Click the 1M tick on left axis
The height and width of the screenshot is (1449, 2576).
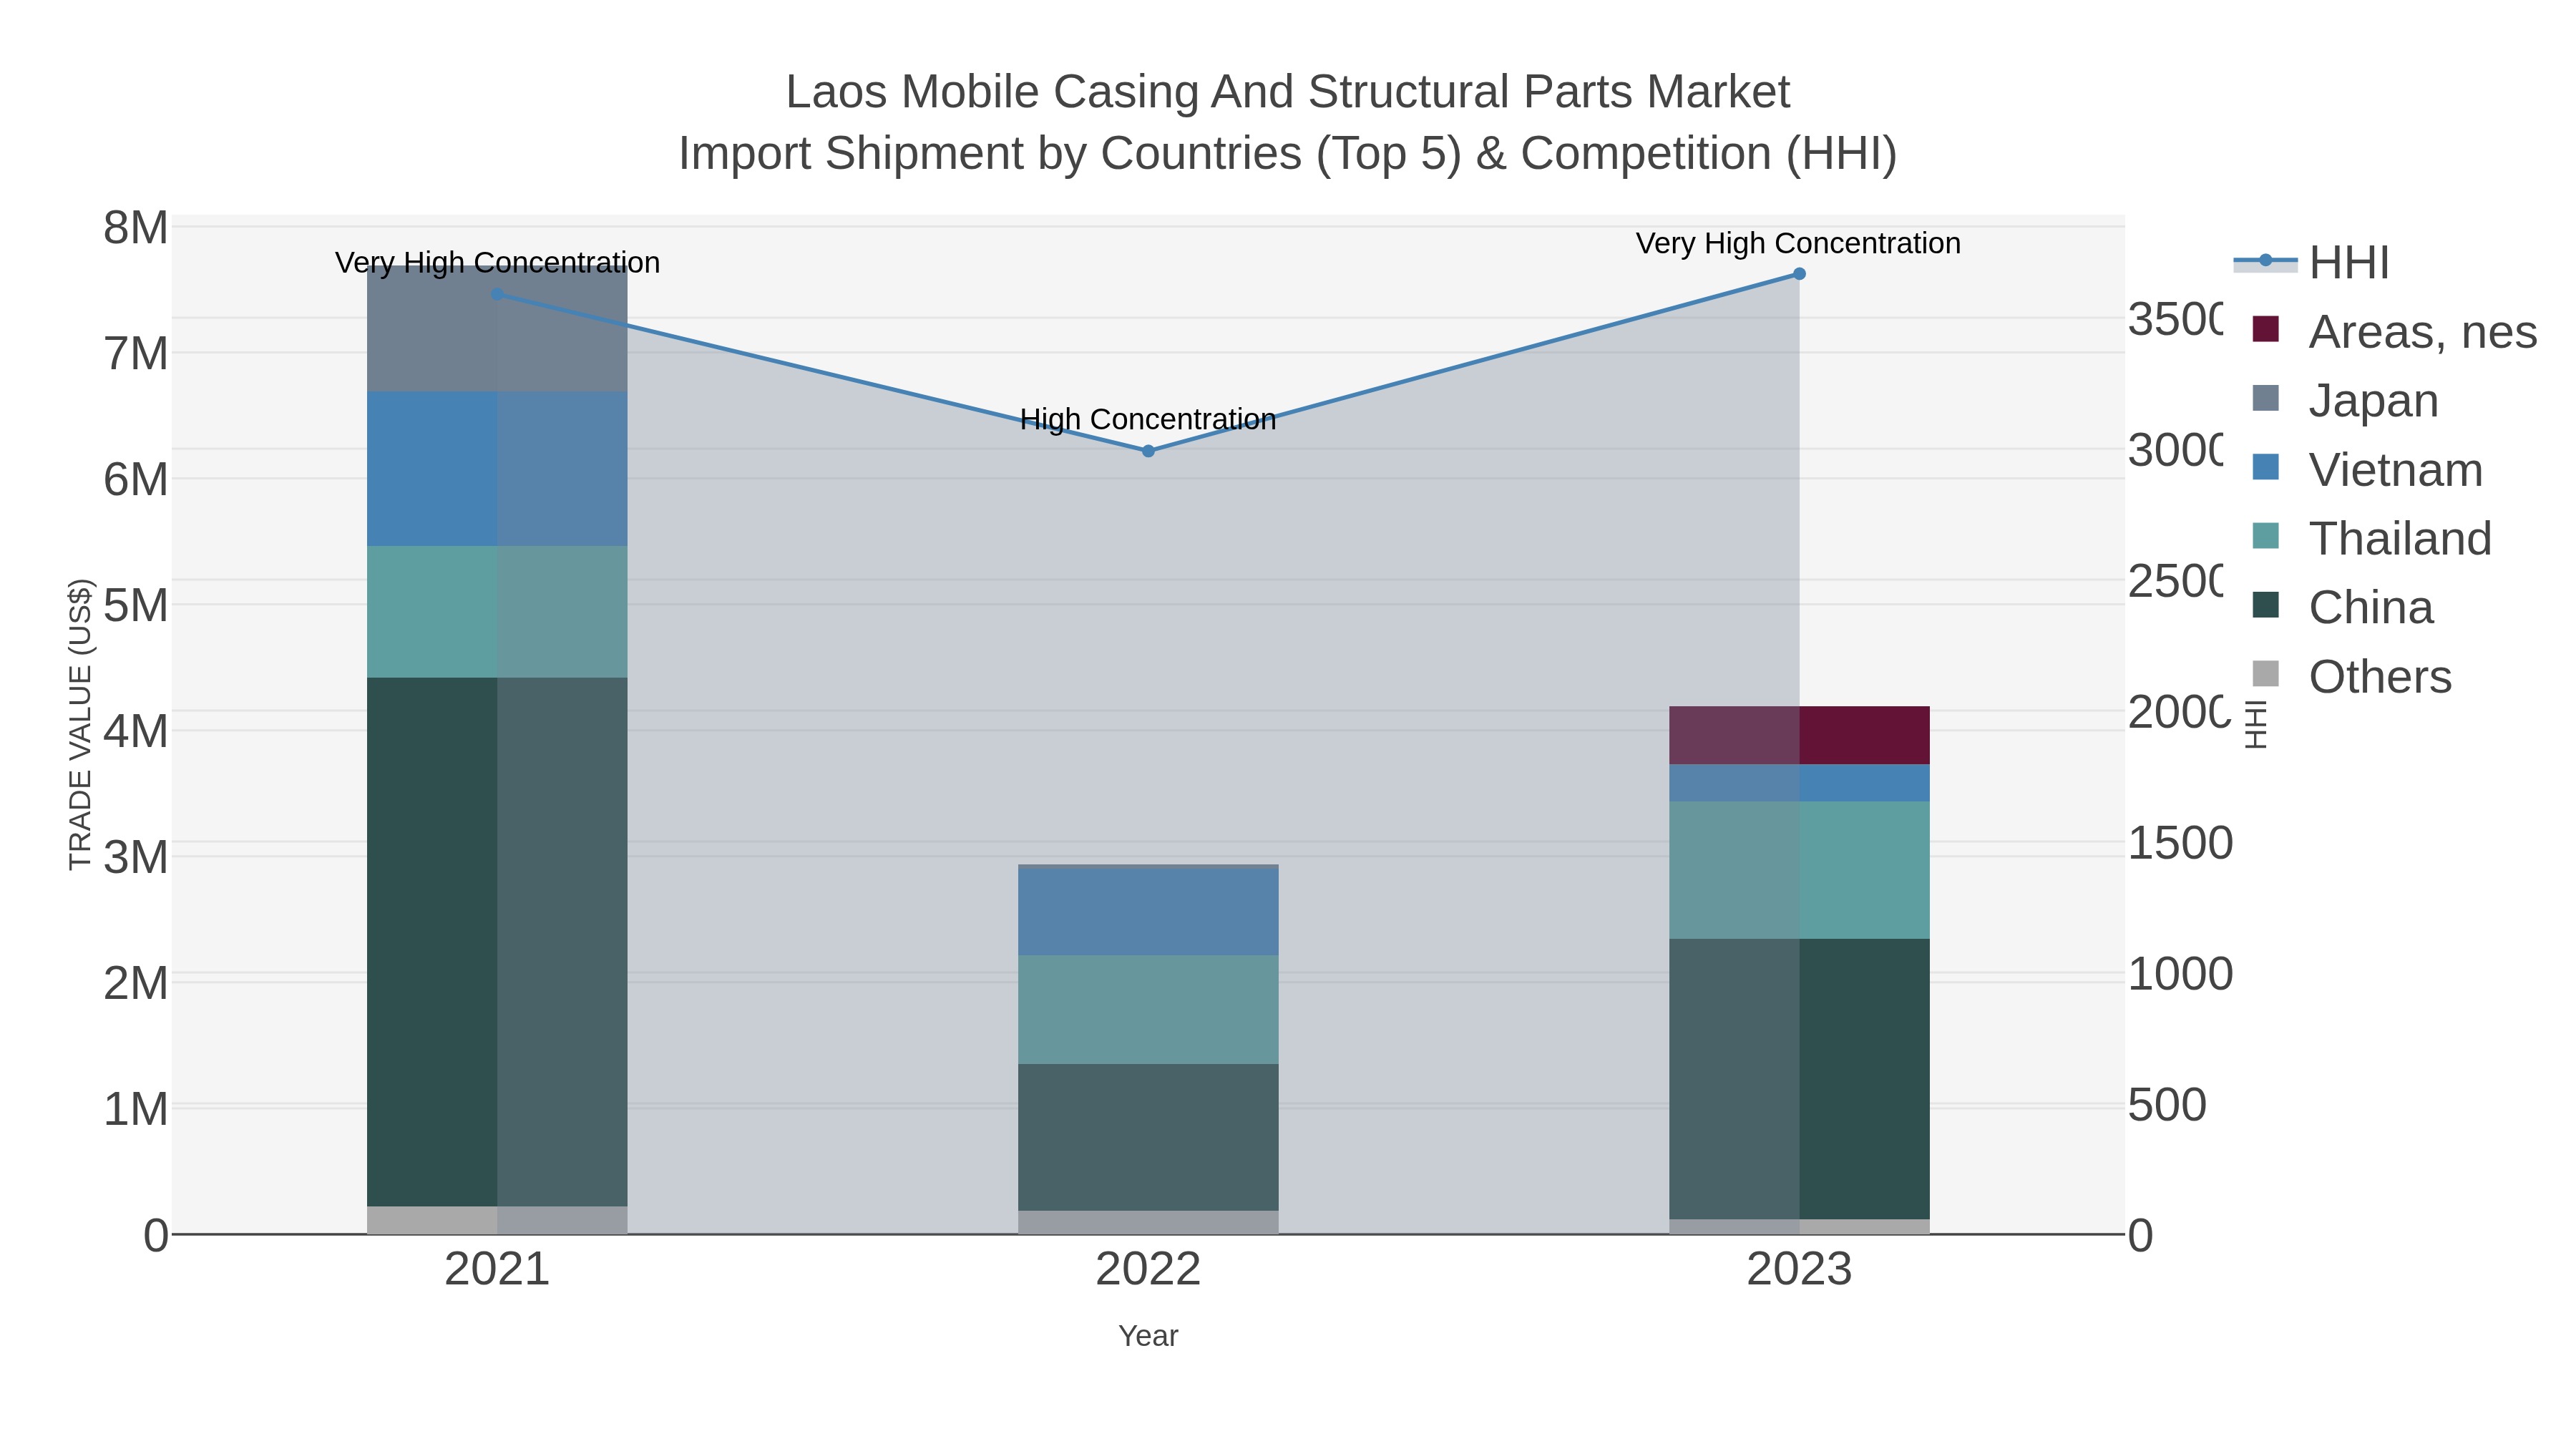pyautogui.click(x=136, y=1110)
